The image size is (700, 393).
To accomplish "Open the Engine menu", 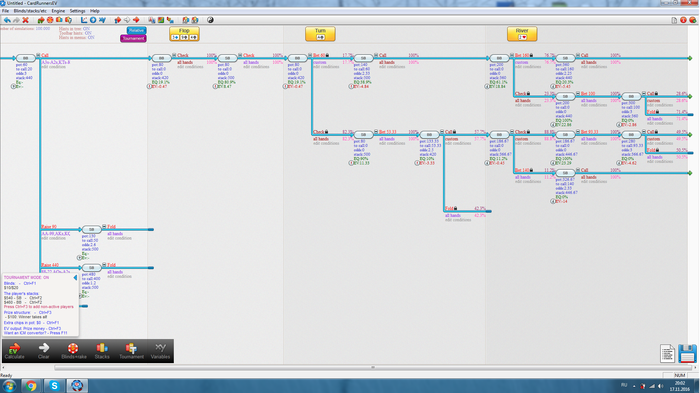I will [x=58, y=11].
